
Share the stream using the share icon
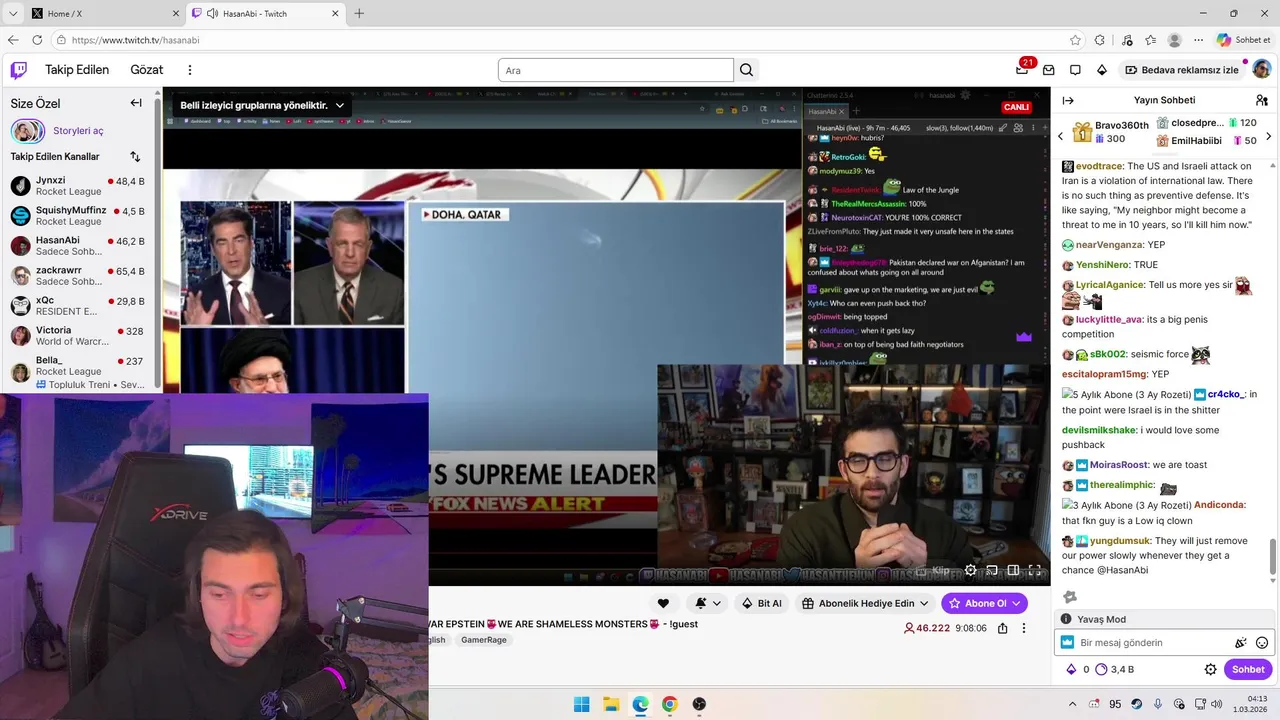coord(1002,628)
